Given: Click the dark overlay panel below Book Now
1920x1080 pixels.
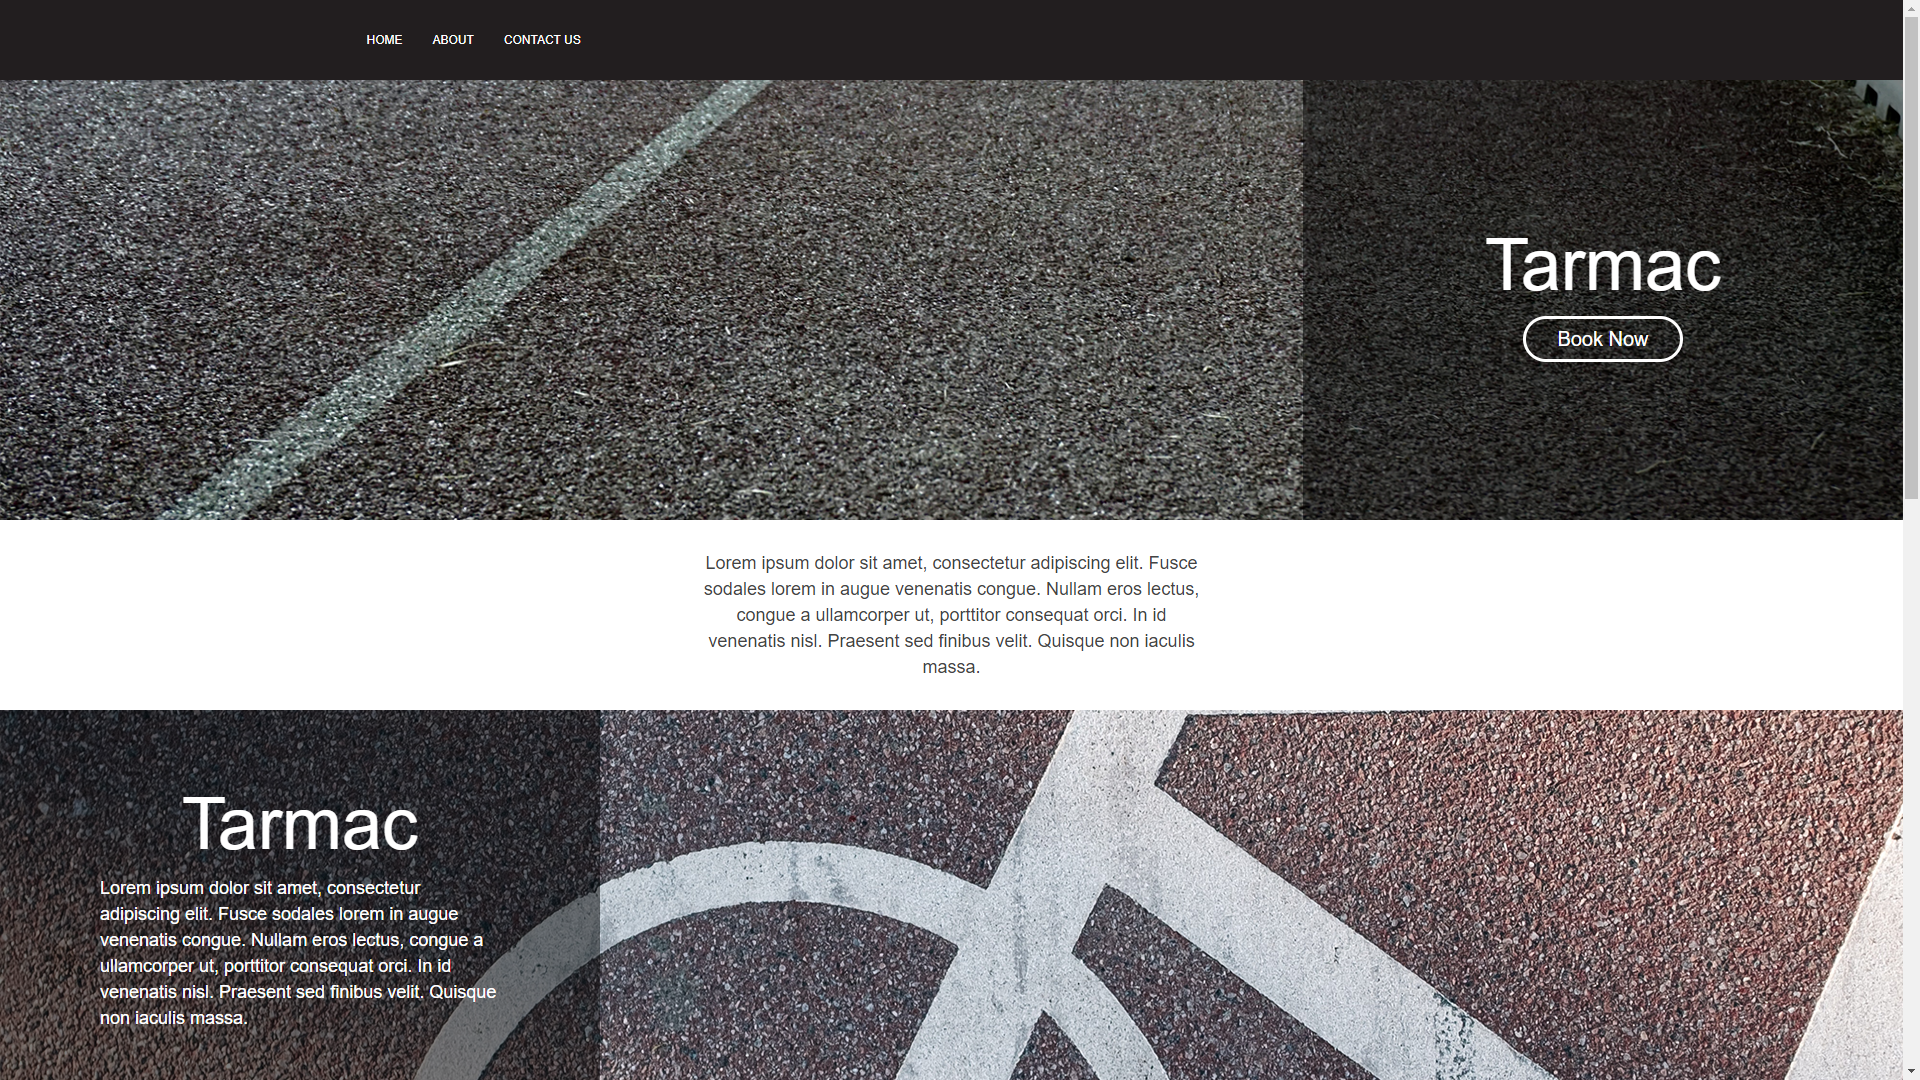Looking at the screenshot, I should point(1602,440).
